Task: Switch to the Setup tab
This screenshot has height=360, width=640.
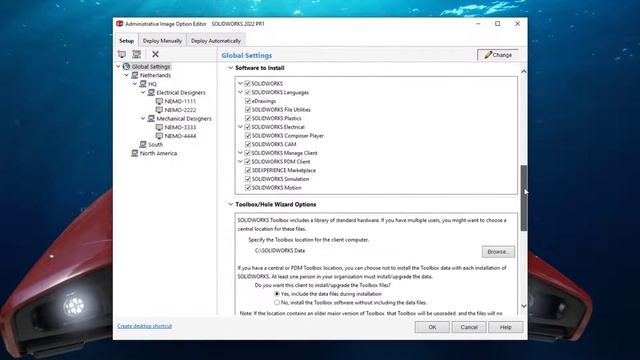Action: tap(127, 41)
